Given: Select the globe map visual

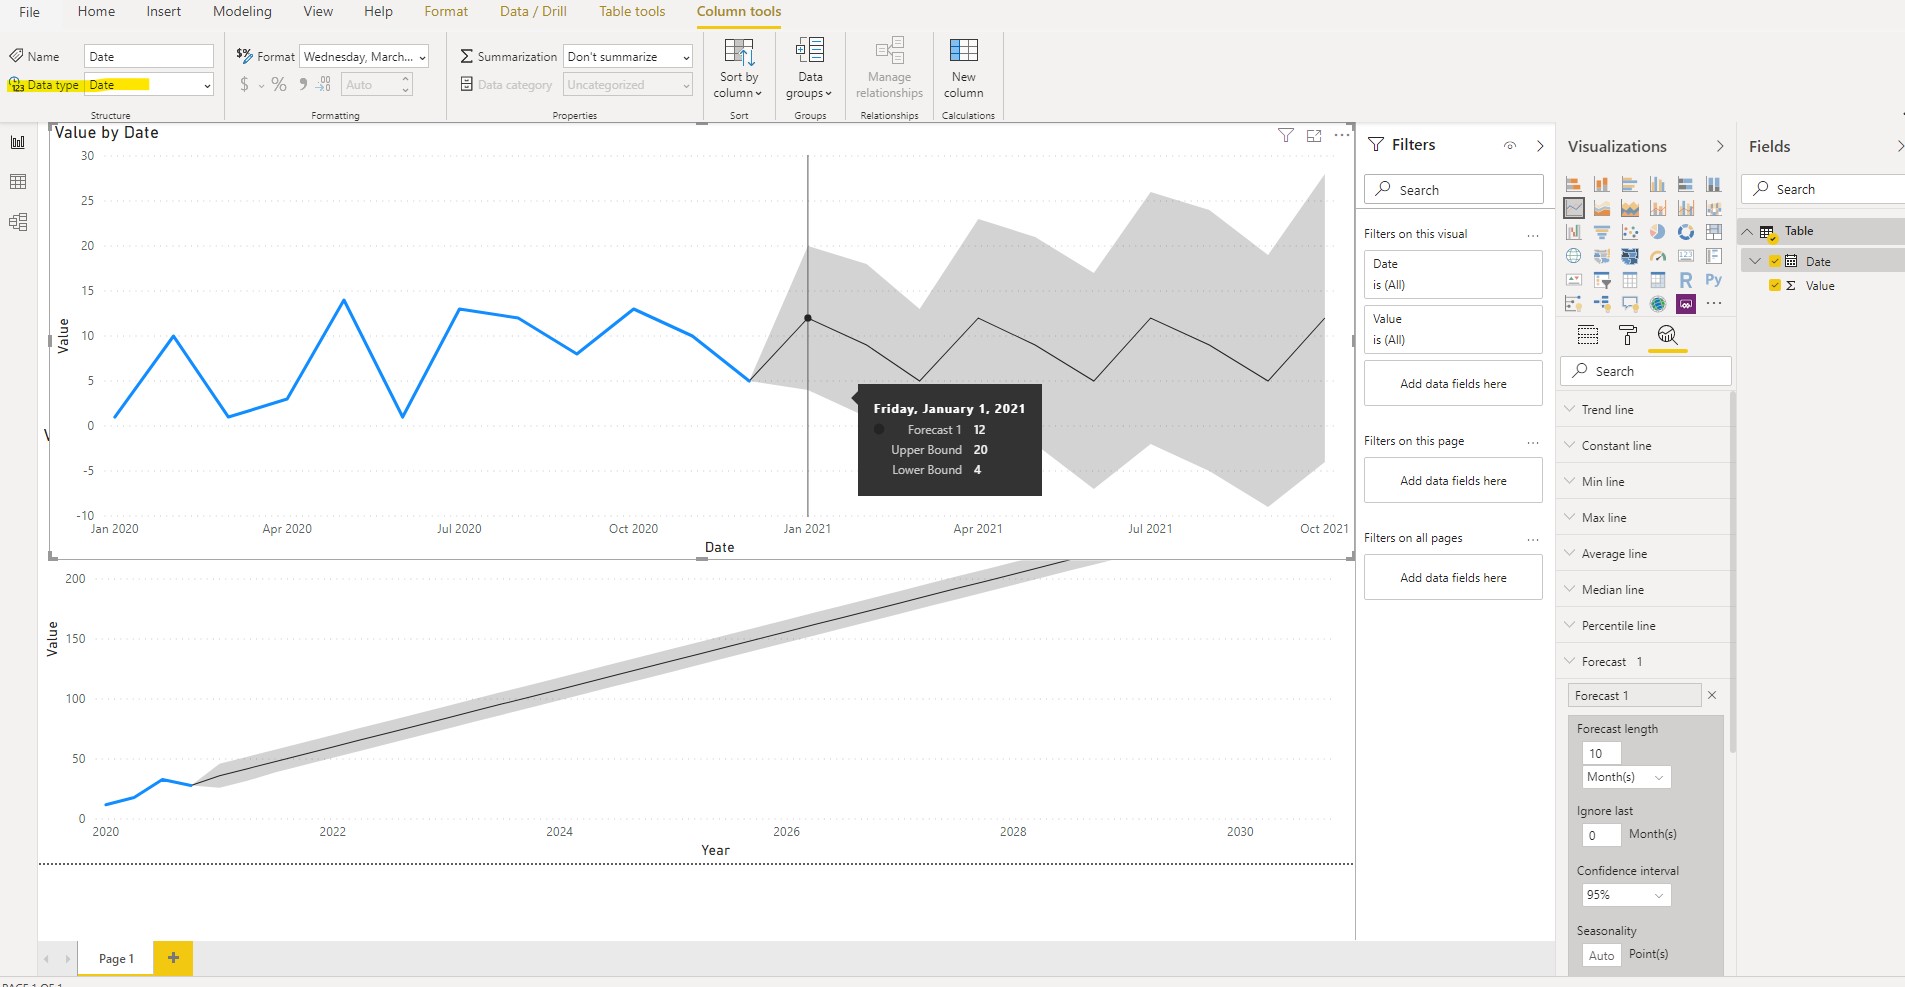Looking at the screenshot, I should pyautogui.click(x=1574, y=256).
